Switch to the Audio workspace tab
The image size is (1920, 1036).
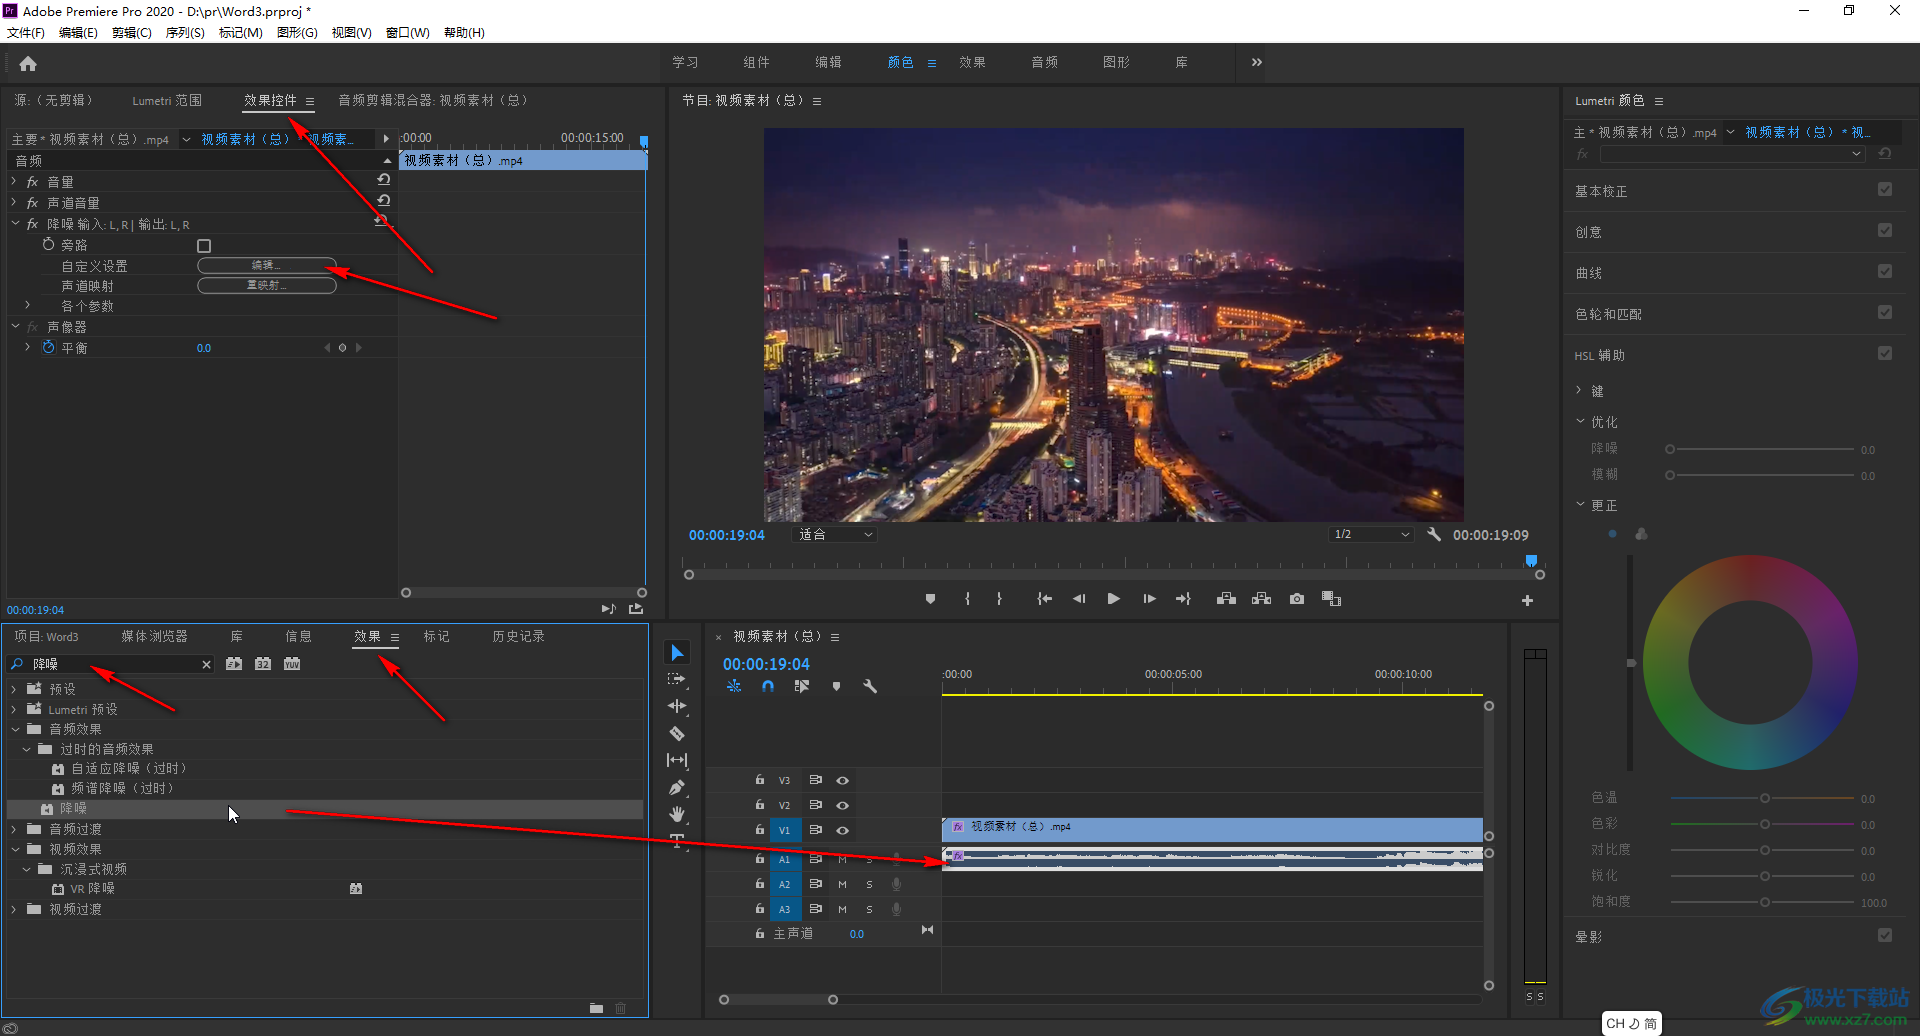1044,62
